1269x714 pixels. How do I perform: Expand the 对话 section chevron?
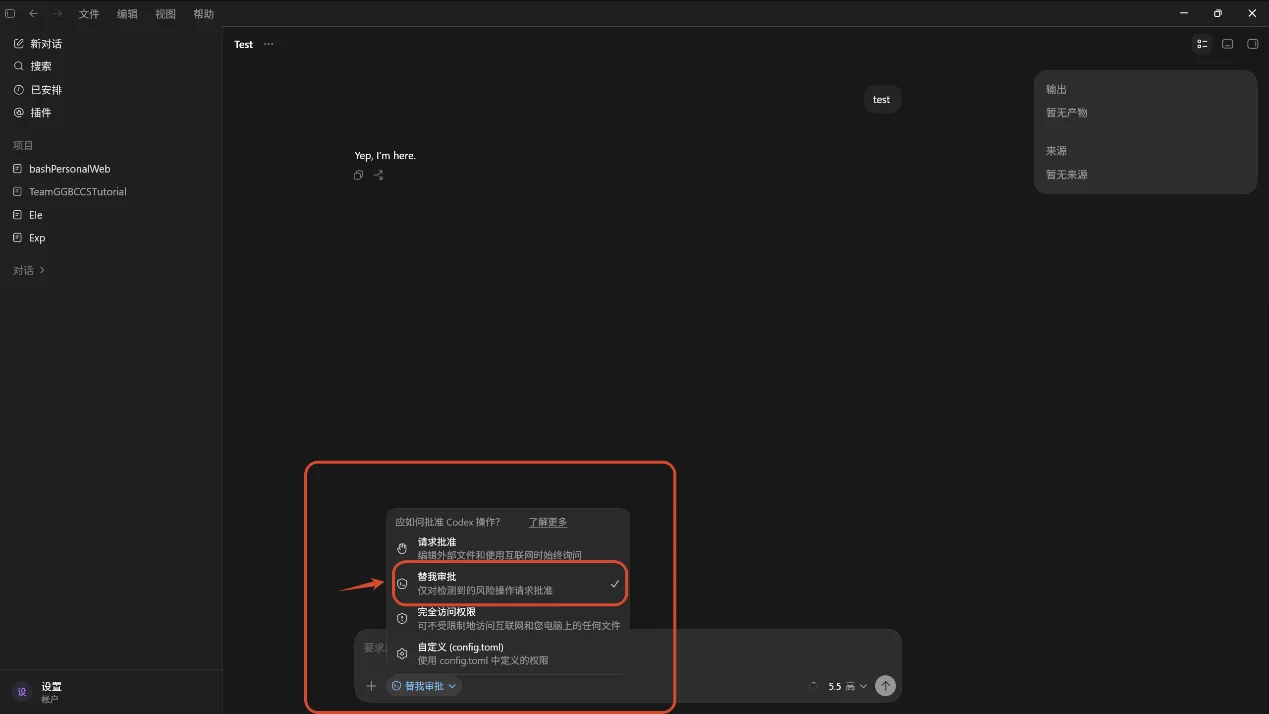(x=42, y=271)
